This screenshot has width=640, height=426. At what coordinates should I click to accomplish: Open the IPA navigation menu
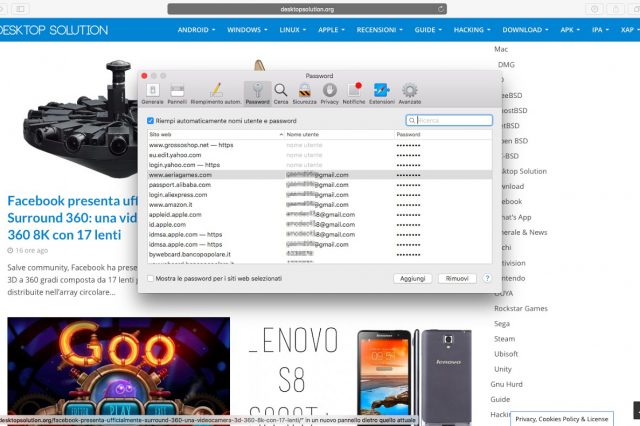click(600, 30)
